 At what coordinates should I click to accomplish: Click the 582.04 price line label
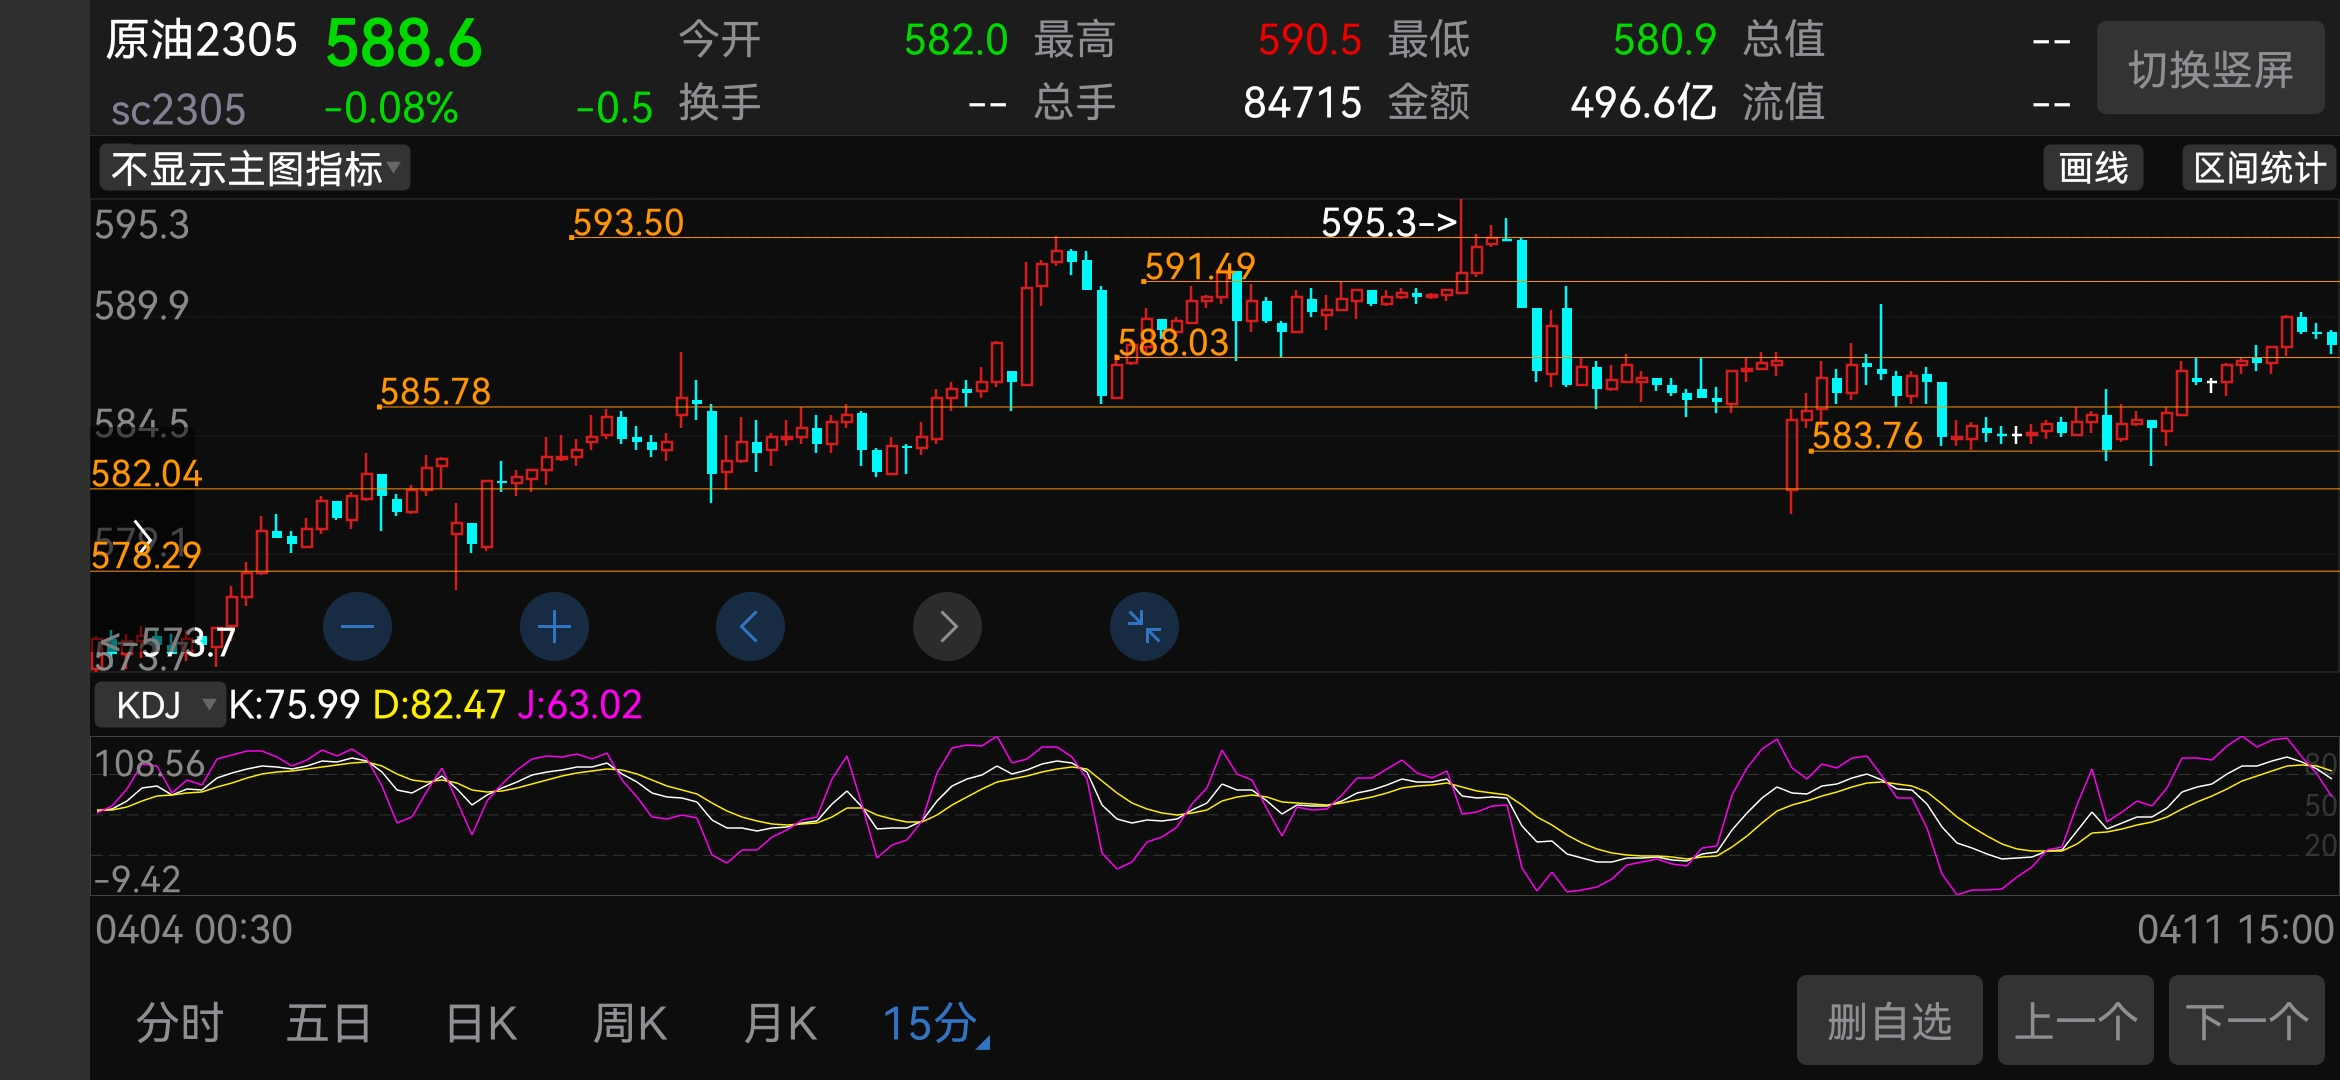pyautogui.click(x=146, y=473)
